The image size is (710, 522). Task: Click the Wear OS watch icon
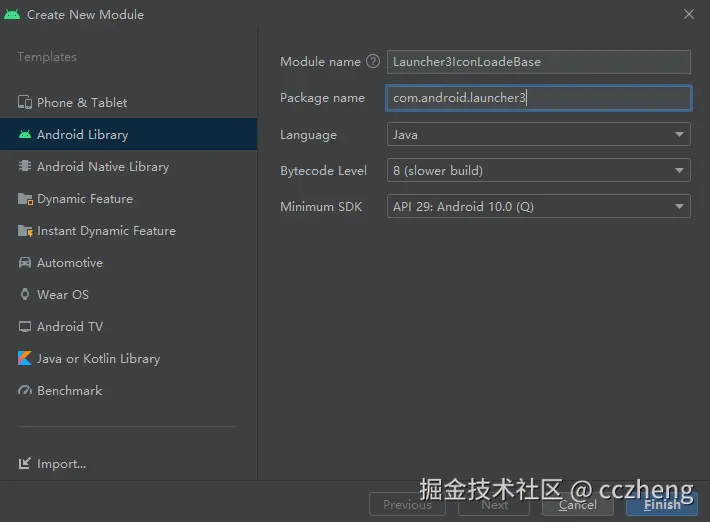click(x=25, y=294)
